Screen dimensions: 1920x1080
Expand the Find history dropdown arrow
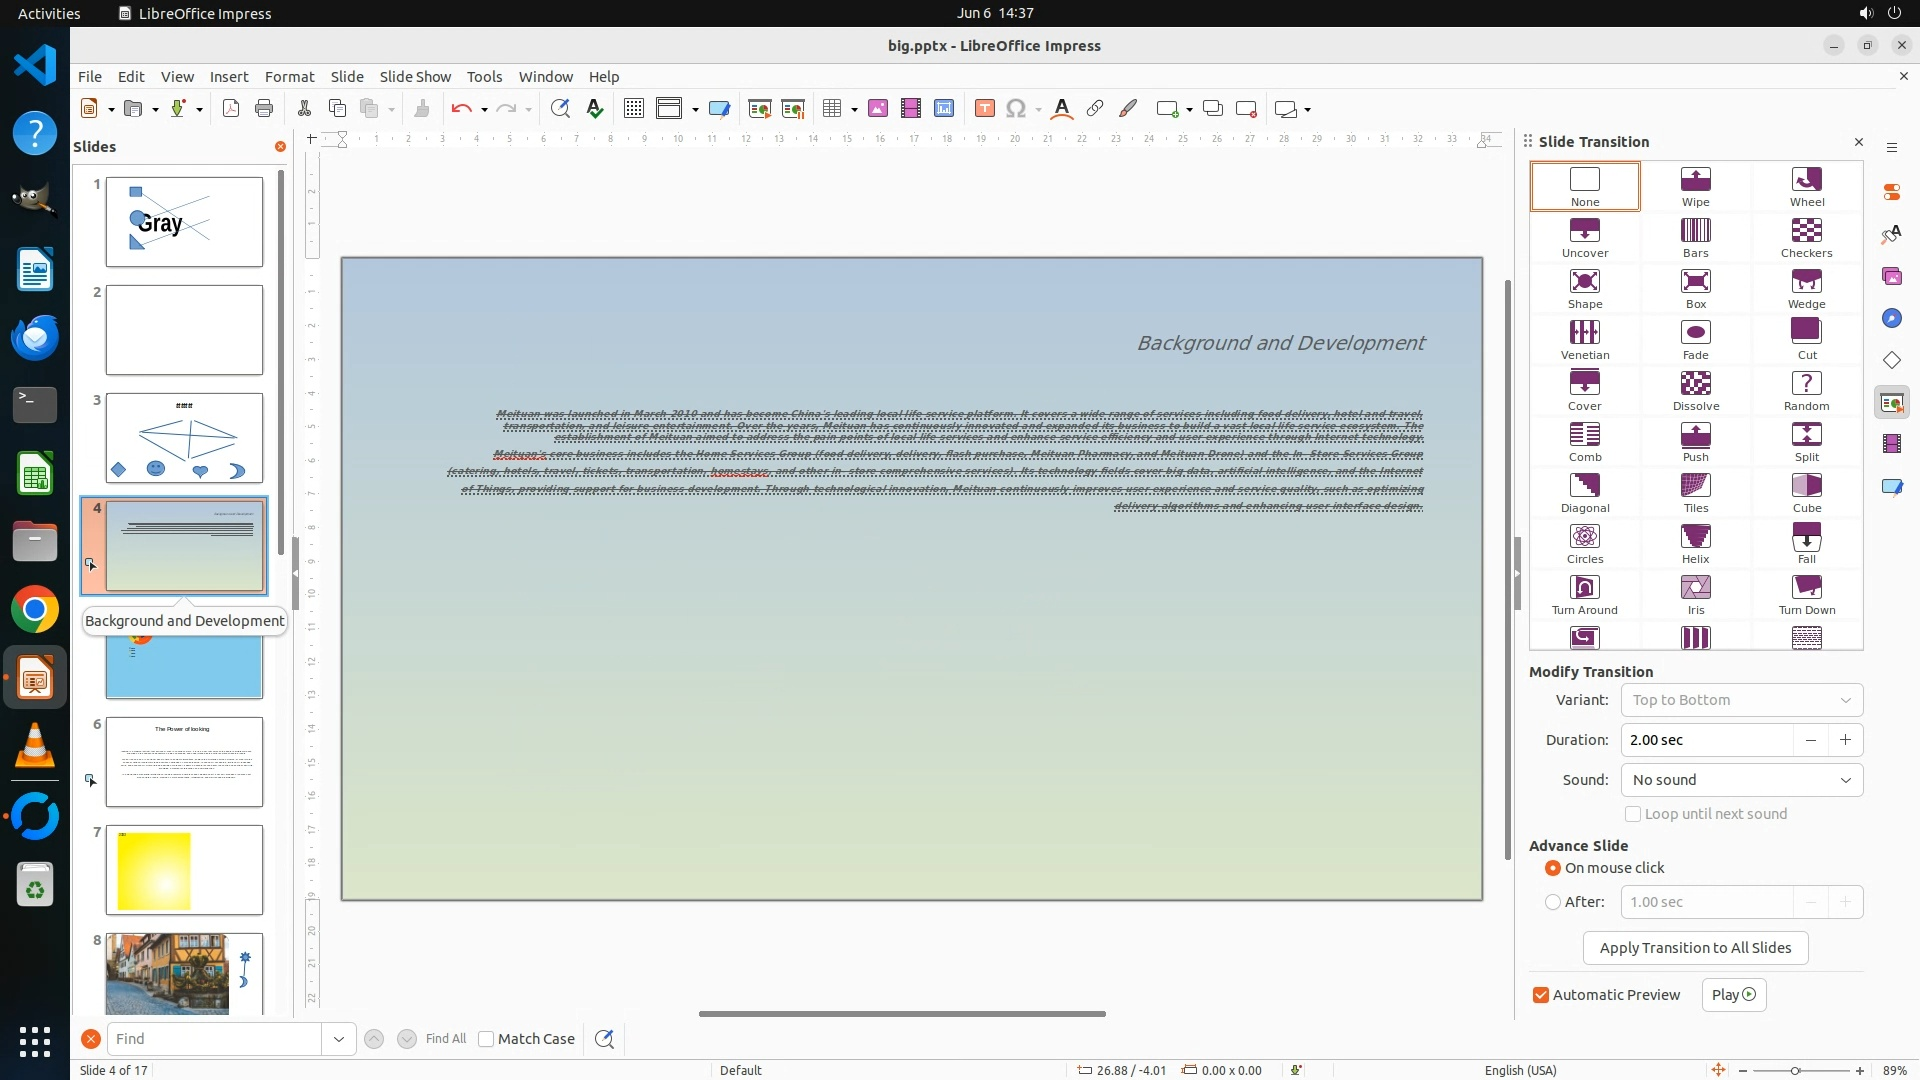[338, 1039]
